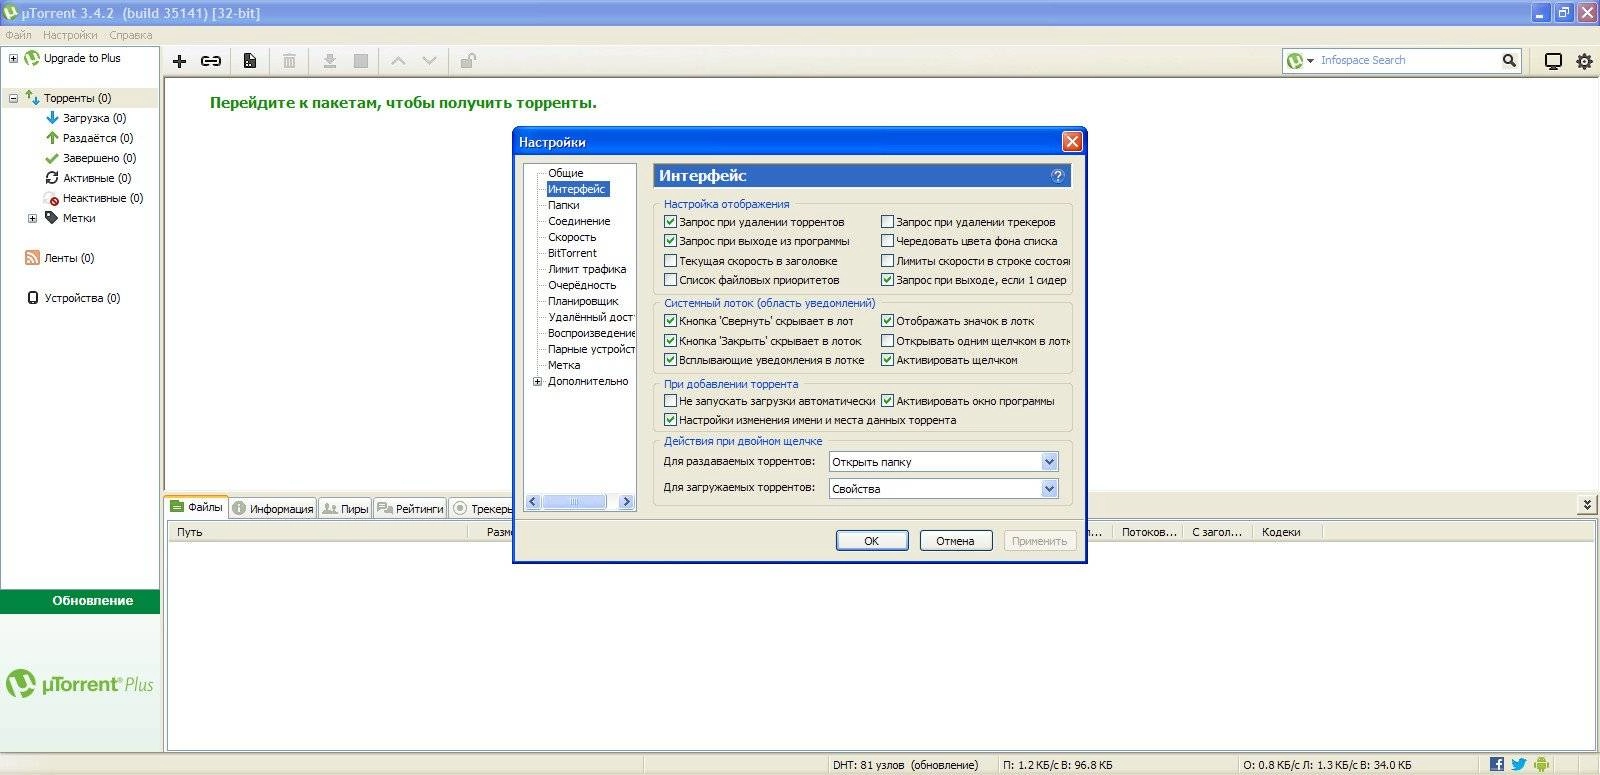Remove torrent trash icon in toolbar
Viewport: 1600px width, 775px height.
[x=289, y=61]
